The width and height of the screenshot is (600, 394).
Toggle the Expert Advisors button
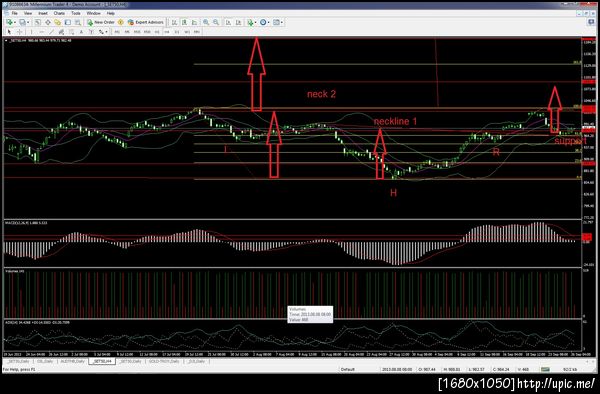pyautogui.click(x=145, y=22)
